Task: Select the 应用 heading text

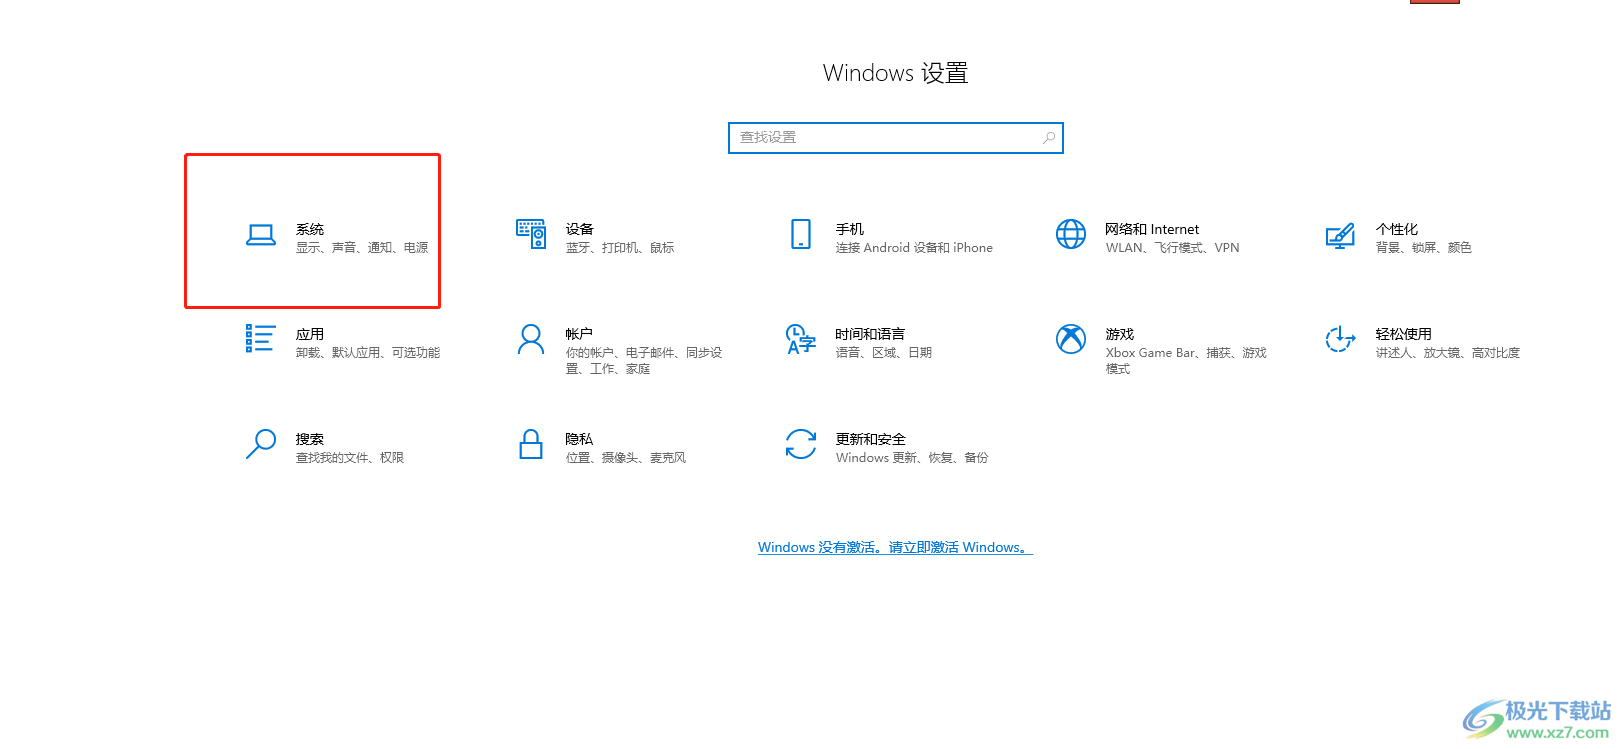Action: [x=310, y=334]
